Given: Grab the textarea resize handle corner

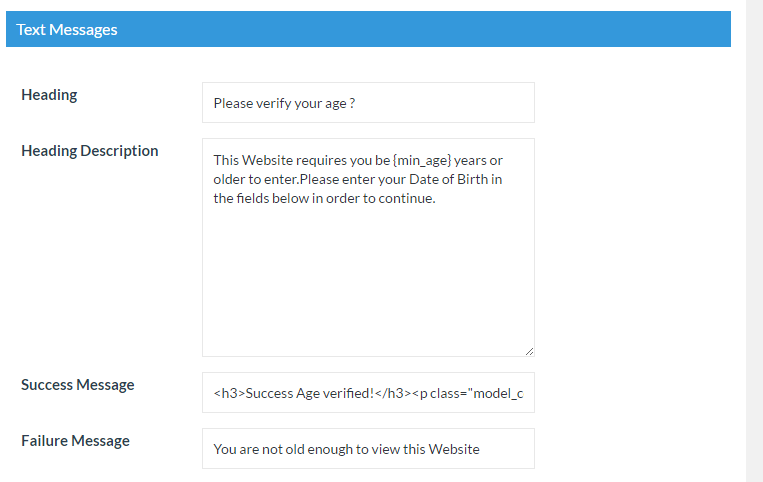Looking at the screenshot, I should coord(529,351).
